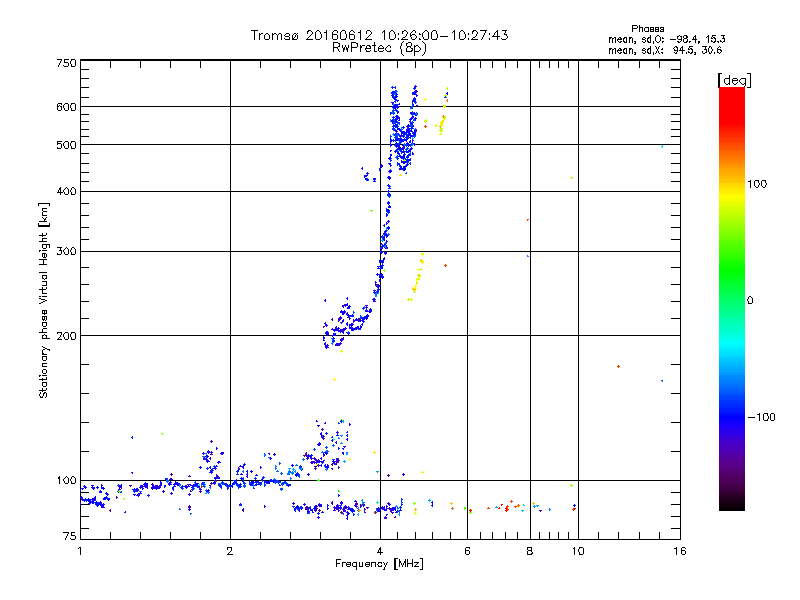Click the blue F-layer cluster near 200 km
Viewport: 800px width, 600px height.
pos(347,322)
